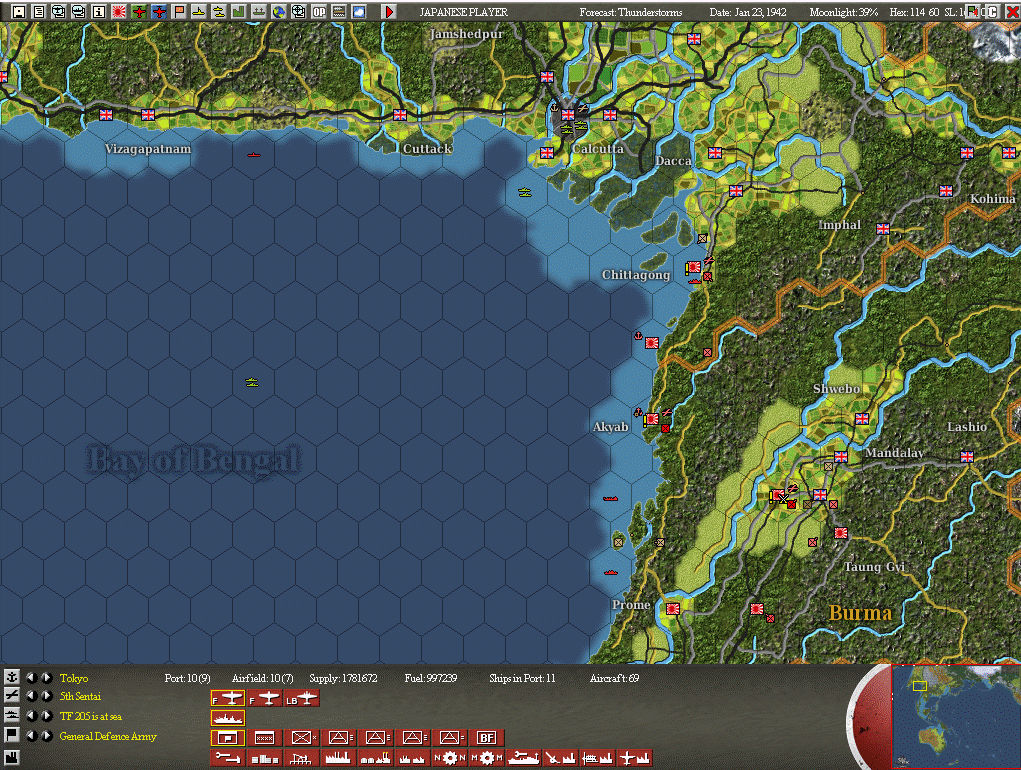Image resolution: width=1021 pixels, height=770 pixels.
Task: Click the ship icon beside TF 205
Action: click(x=12, y=715)
